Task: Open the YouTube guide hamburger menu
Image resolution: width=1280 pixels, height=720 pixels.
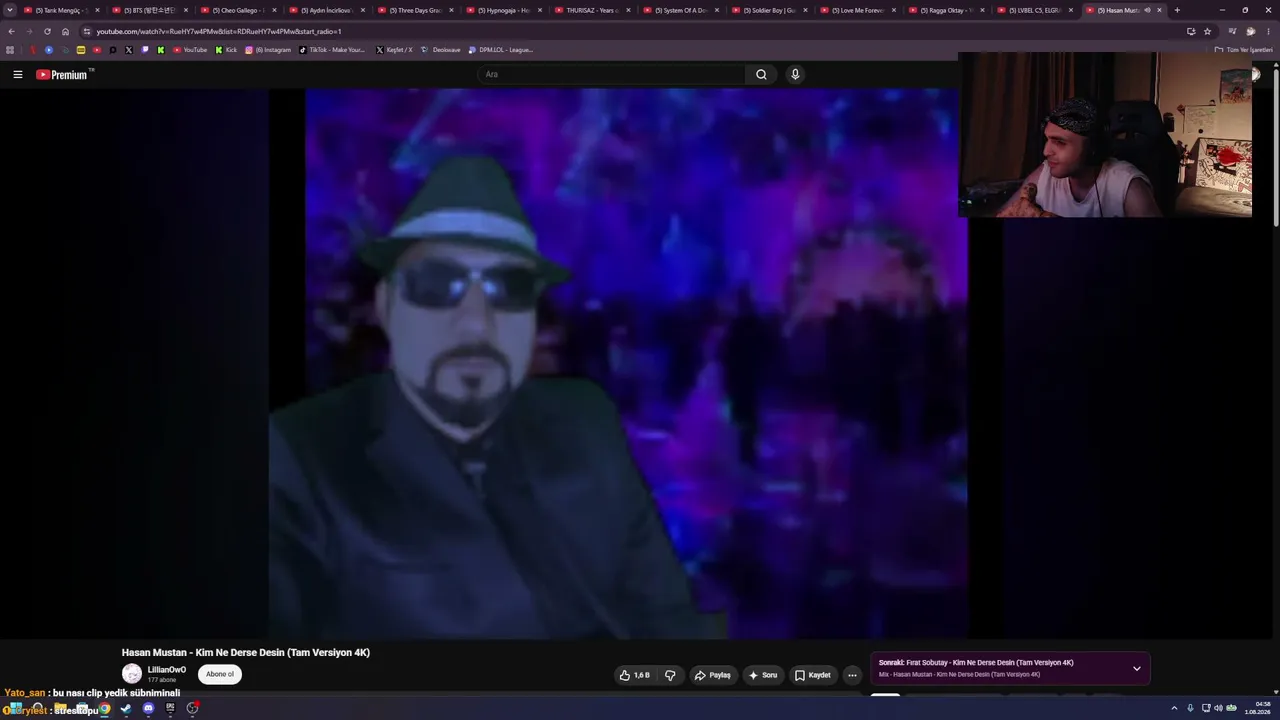Action: click(17, 74)
